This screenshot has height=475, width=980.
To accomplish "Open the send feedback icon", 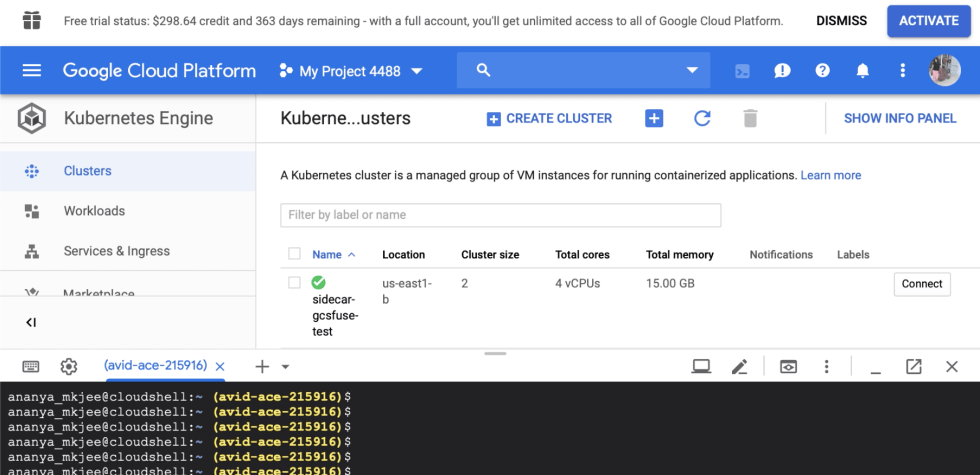I will click(782, 71).
